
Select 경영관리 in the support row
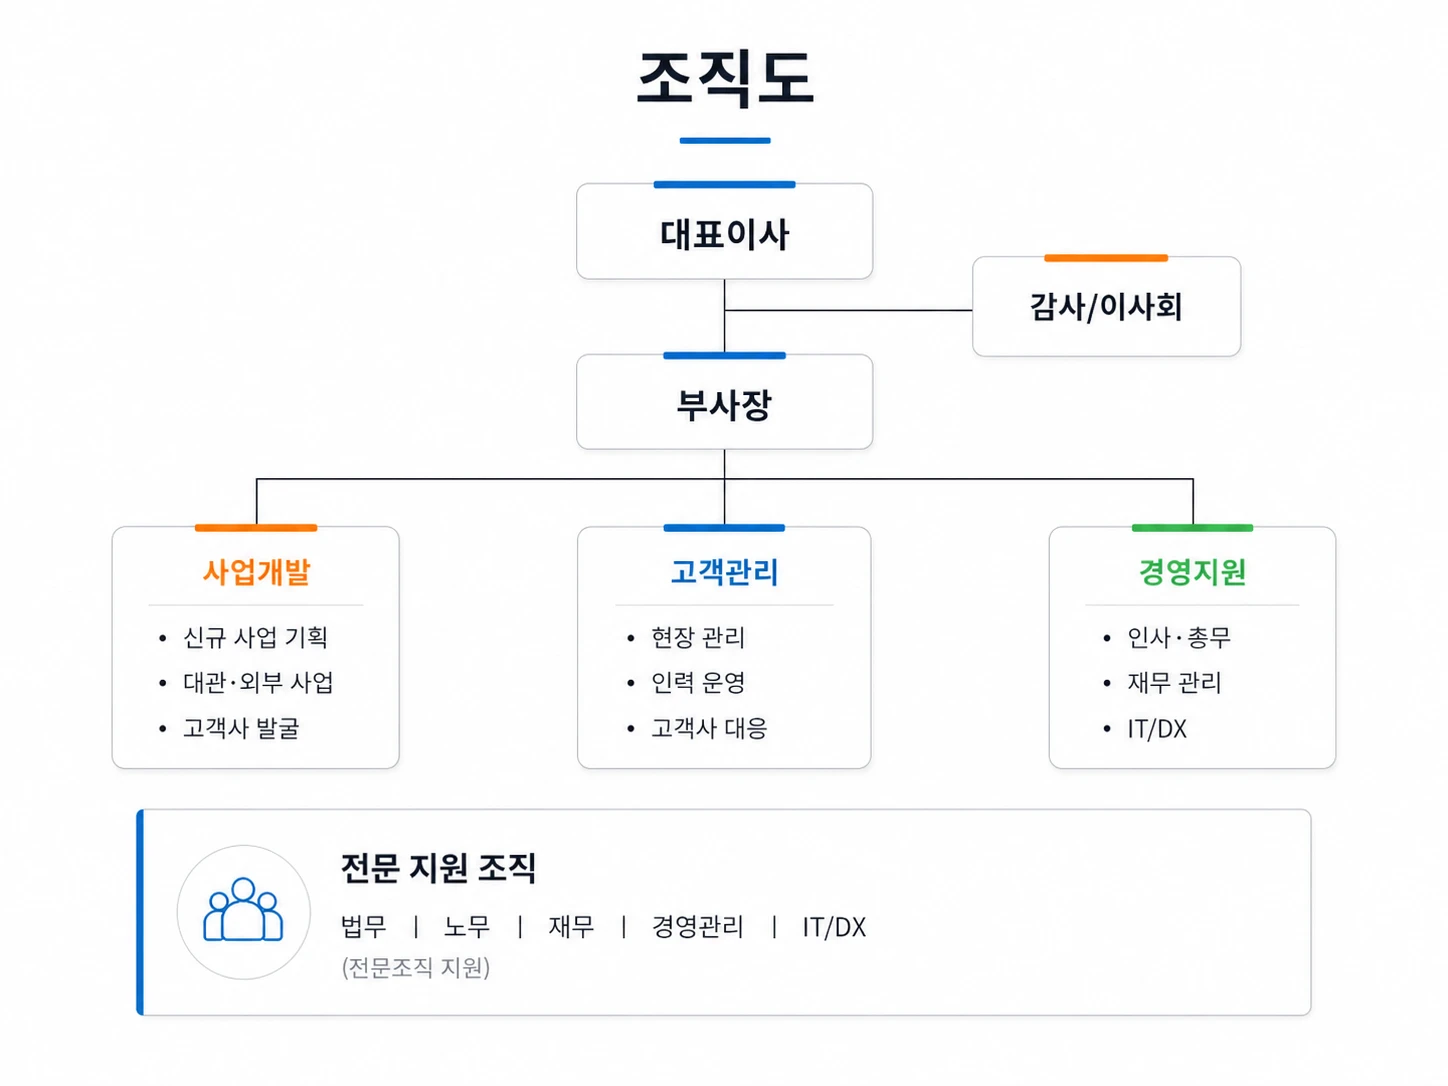click(x=698, y=927)
